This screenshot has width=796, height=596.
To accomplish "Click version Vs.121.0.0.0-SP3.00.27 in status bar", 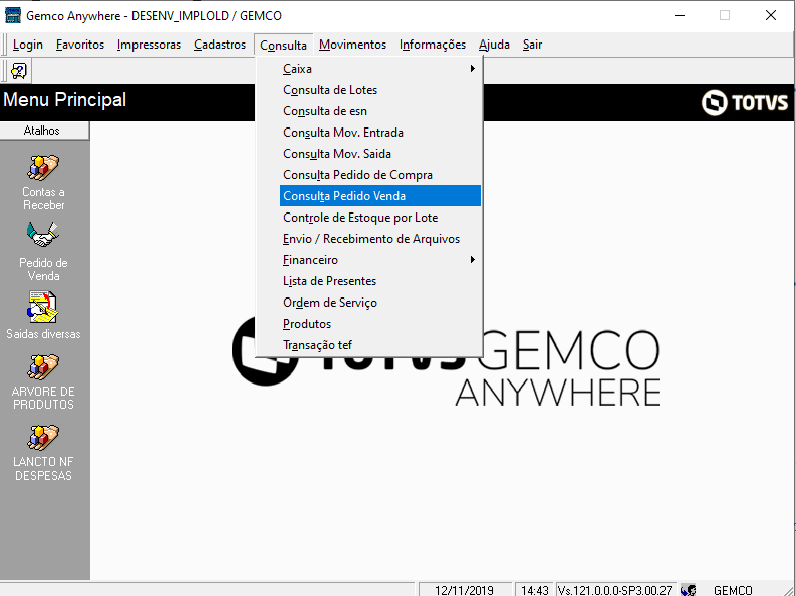I will click(615, 590).
